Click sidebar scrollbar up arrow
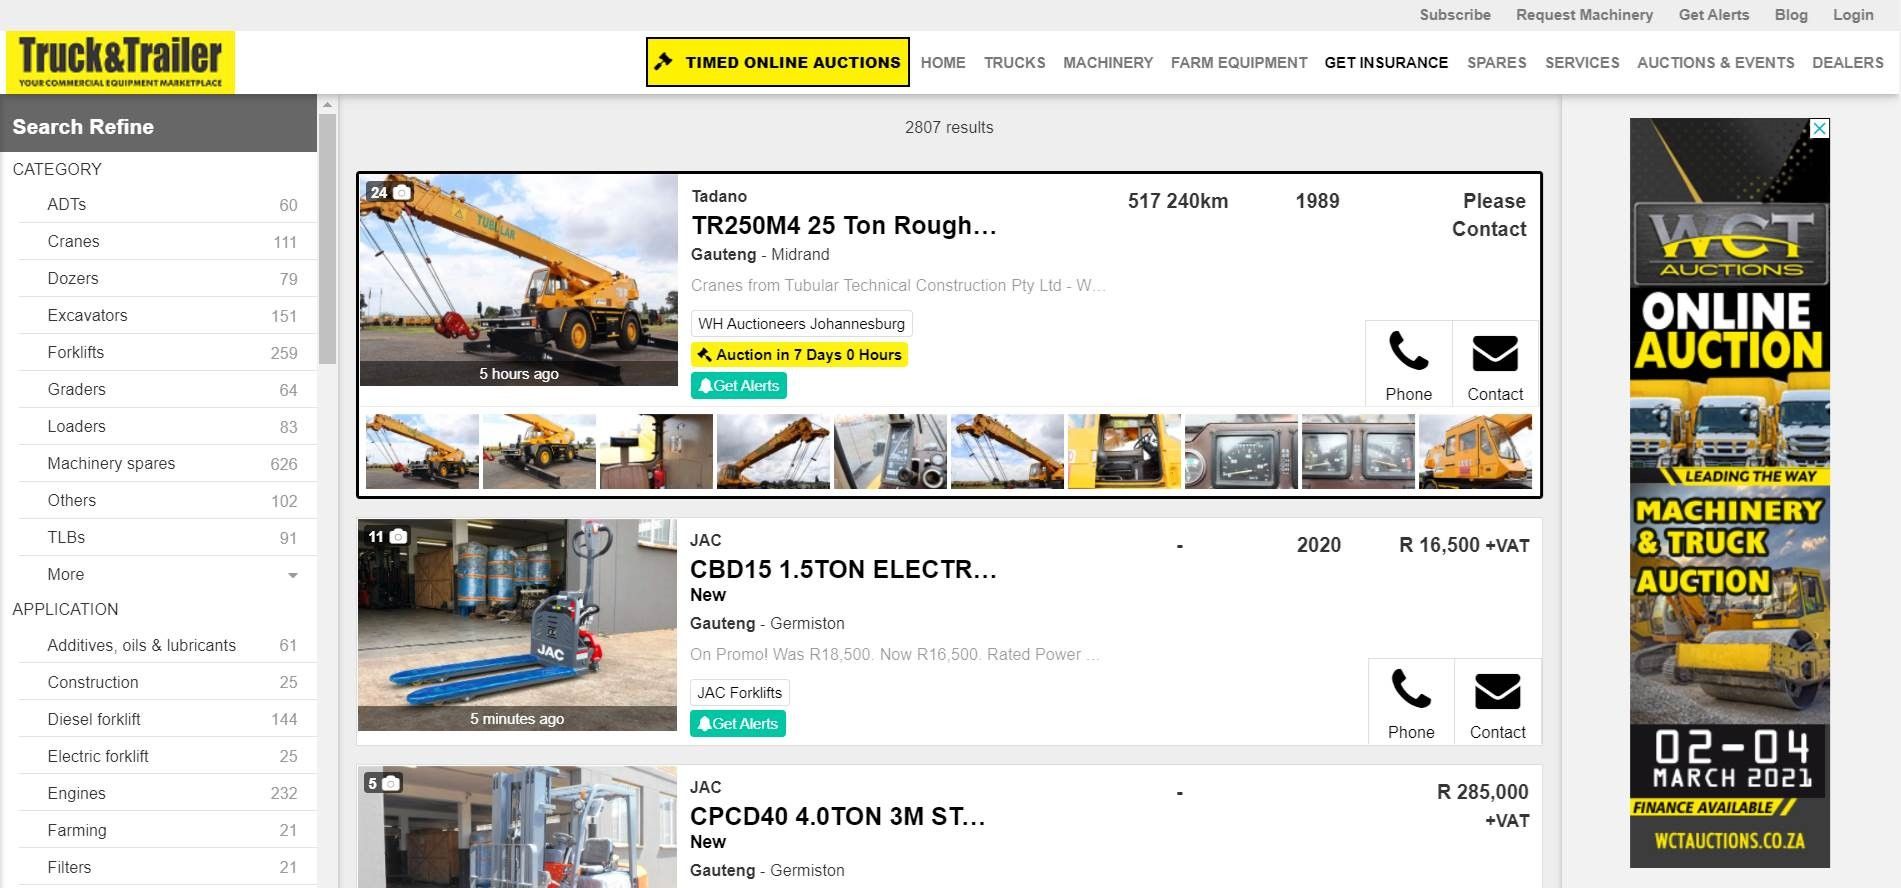The image size is (1901, 888). click(326, 104)
